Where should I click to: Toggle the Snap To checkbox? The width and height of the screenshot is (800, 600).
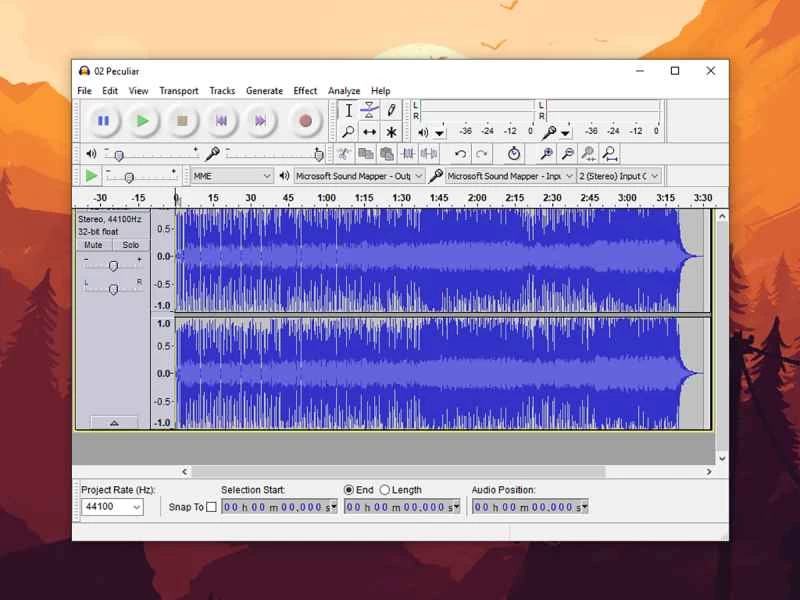coord(212,507)
